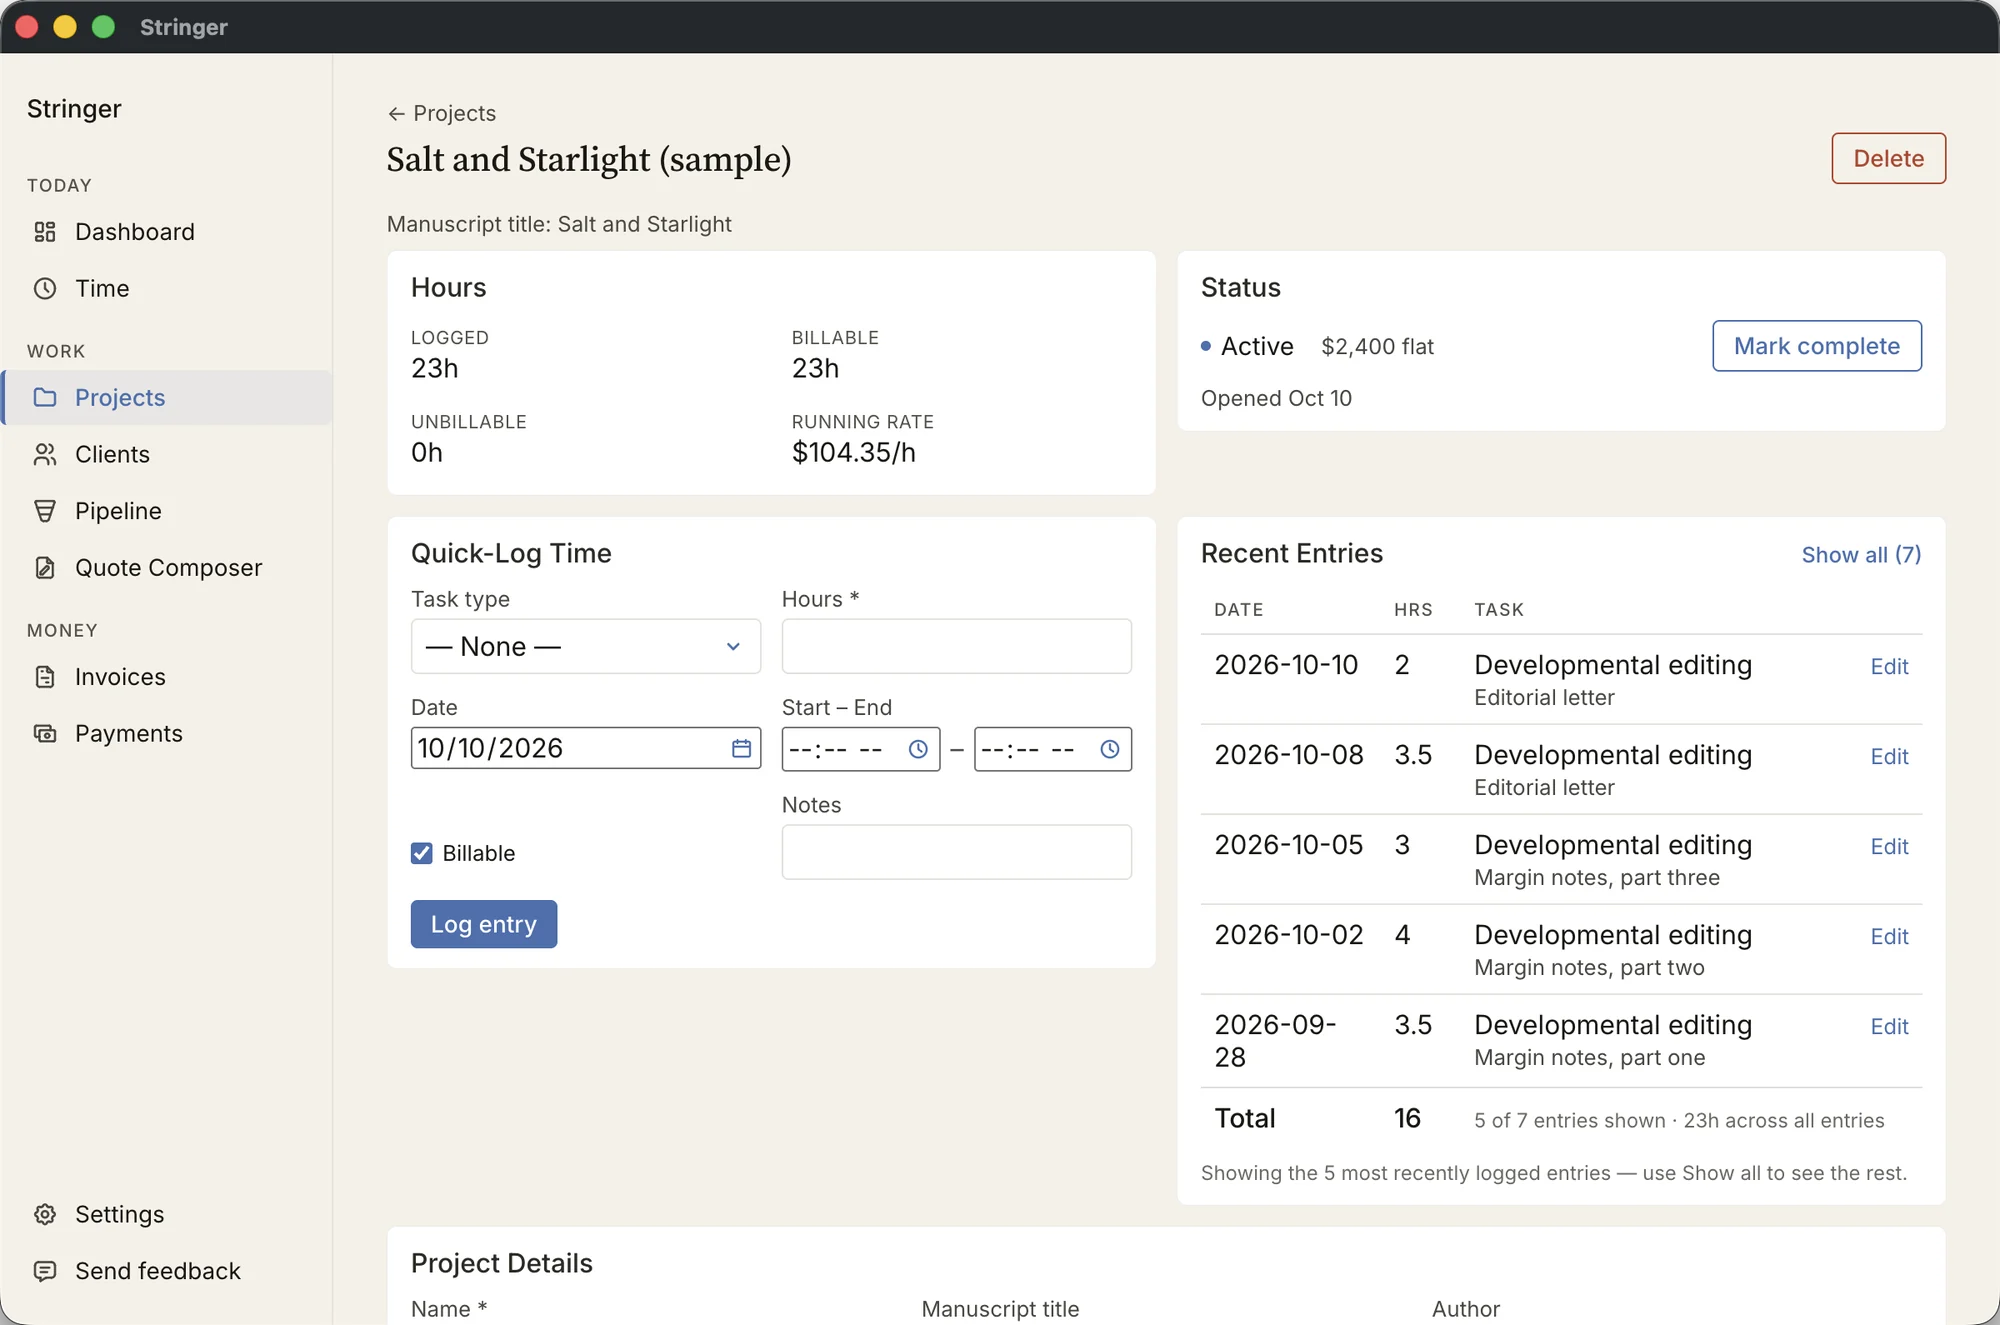Screen dimensions: 2000x1325
Task: Click the funnel icon beside Pipeline
Action: coord(45,511)
